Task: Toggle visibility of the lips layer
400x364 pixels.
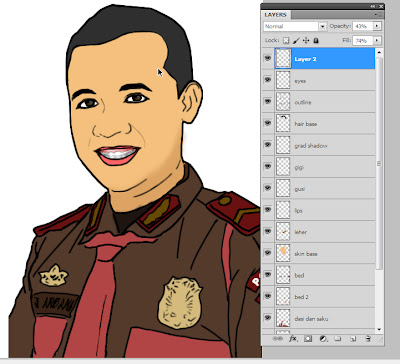Action: (268, 210)
